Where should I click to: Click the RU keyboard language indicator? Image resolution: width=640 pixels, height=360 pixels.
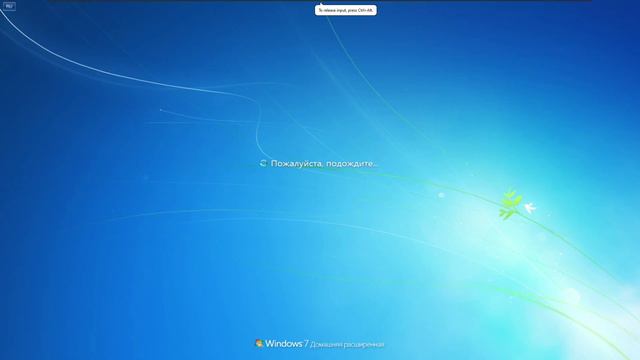tap(9, 7)
